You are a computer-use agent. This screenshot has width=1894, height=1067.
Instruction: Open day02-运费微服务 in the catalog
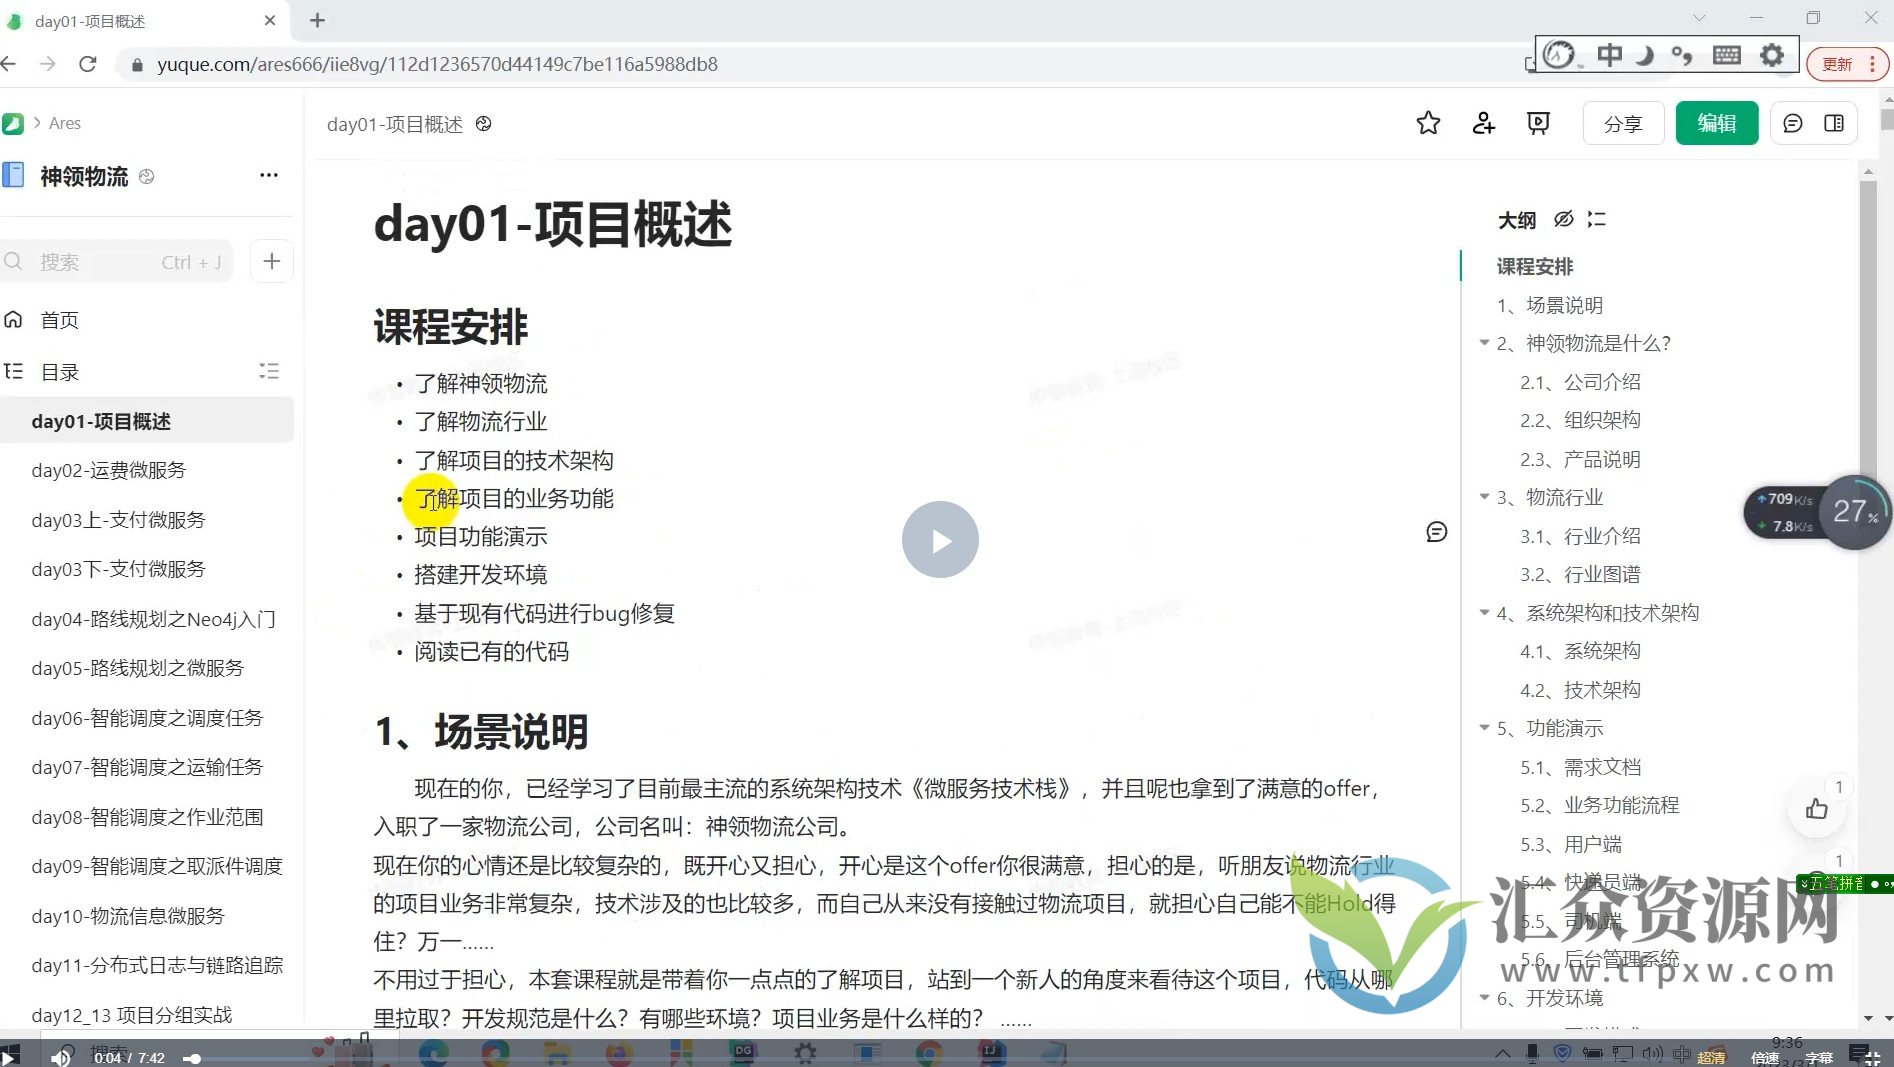coord(108,470)
